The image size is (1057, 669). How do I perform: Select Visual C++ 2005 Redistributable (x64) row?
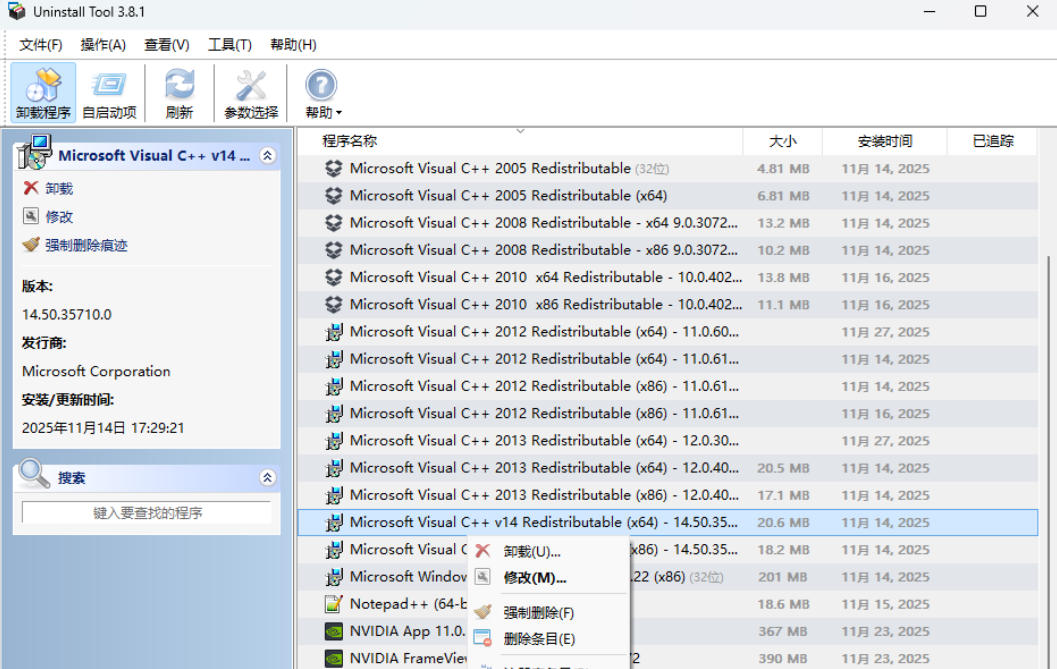(667, 196)
